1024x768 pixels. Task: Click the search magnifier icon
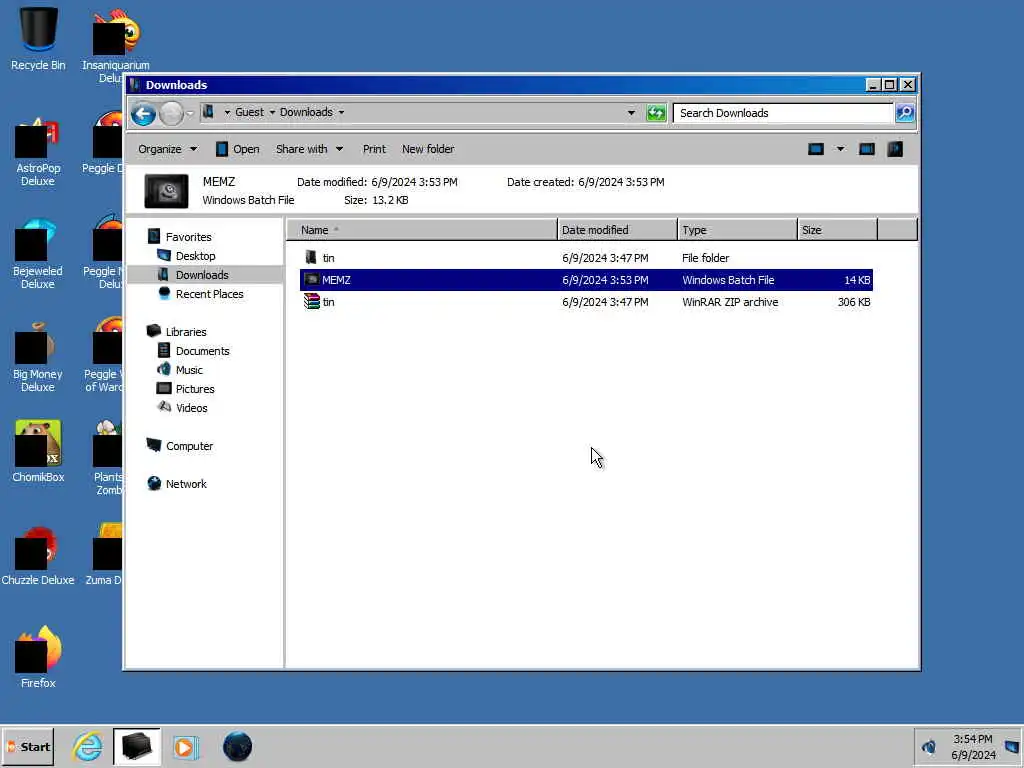click(x=904, y=113)
